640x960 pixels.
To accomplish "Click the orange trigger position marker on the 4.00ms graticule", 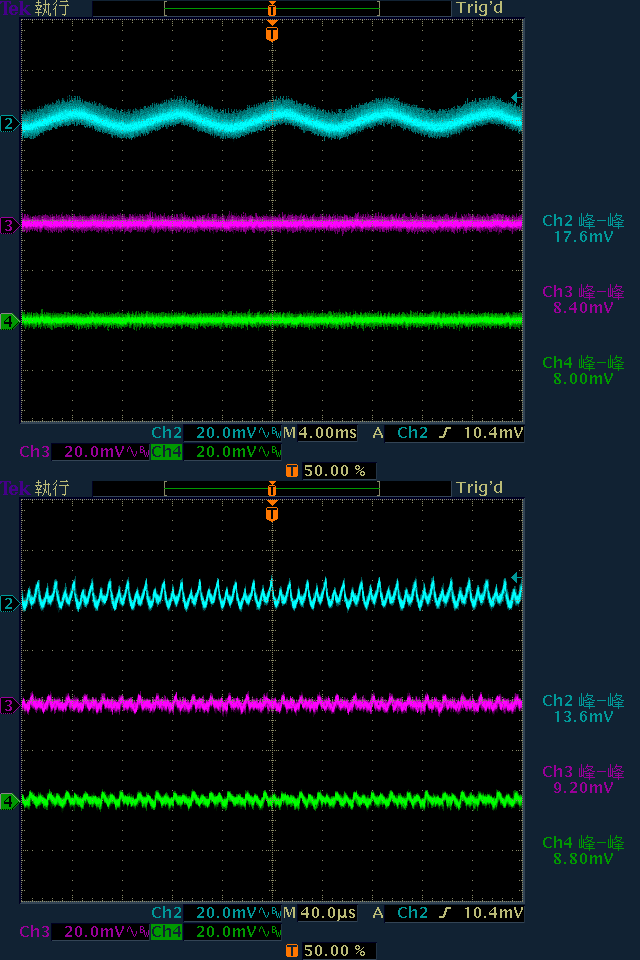I will pos(272,32).
